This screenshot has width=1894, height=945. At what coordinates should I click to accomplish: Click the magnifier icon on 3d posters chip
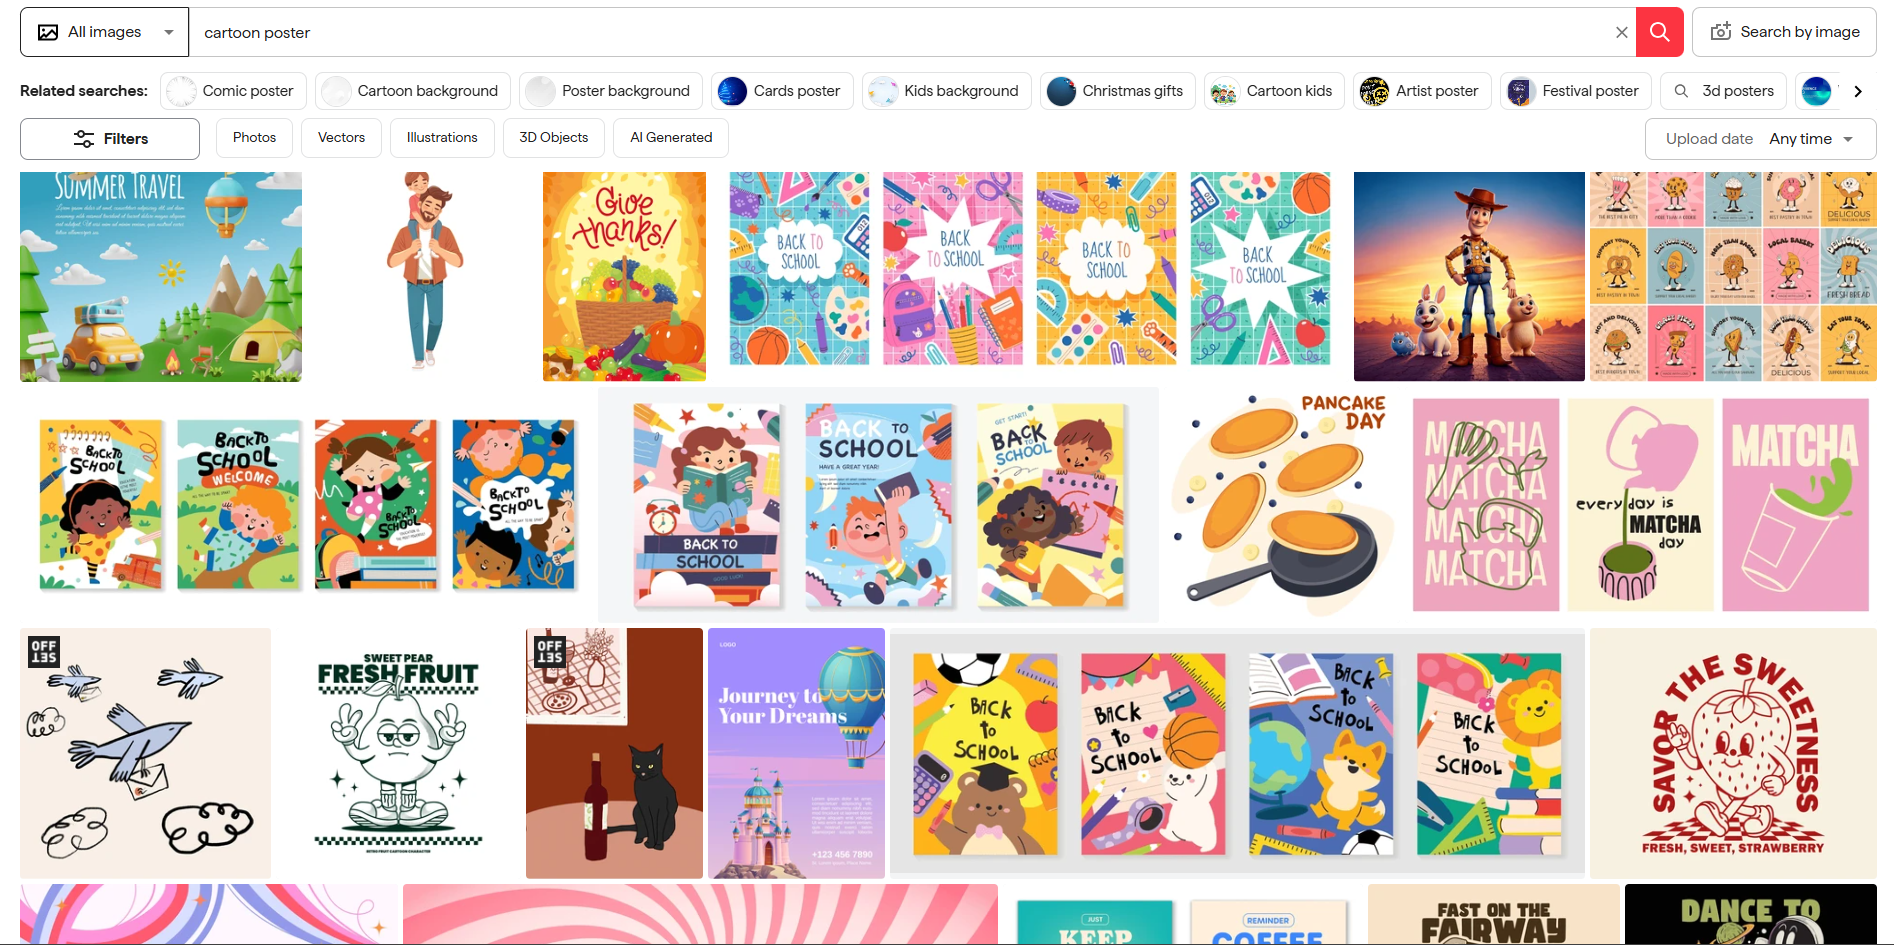click(x=1681, y=91)
